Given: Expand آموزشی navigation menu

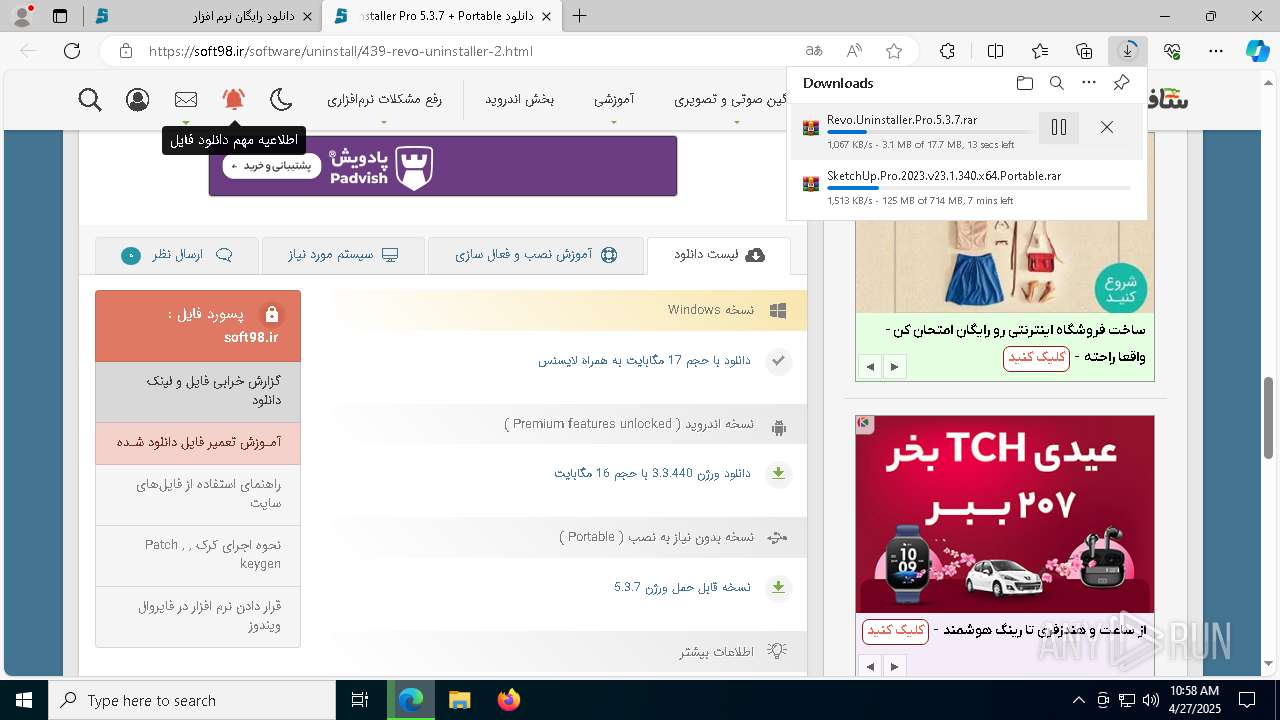Looking at the screenshot, I should point(614,99).
